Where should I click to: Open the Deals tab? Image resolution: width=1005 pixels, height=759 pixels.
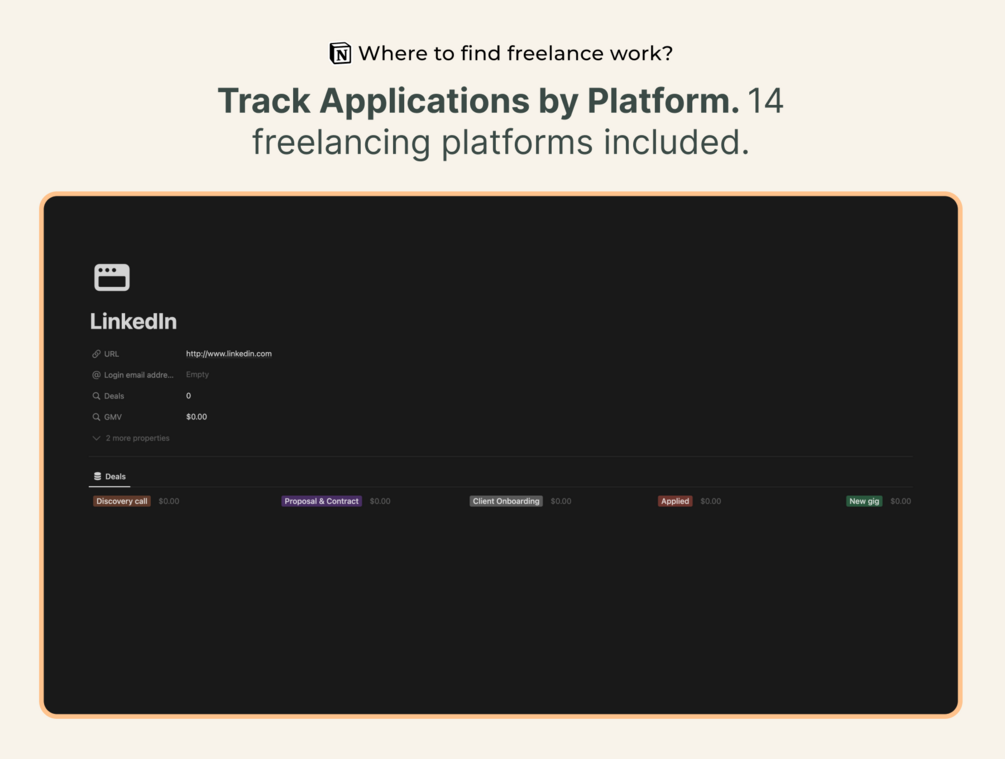point(110,476)
